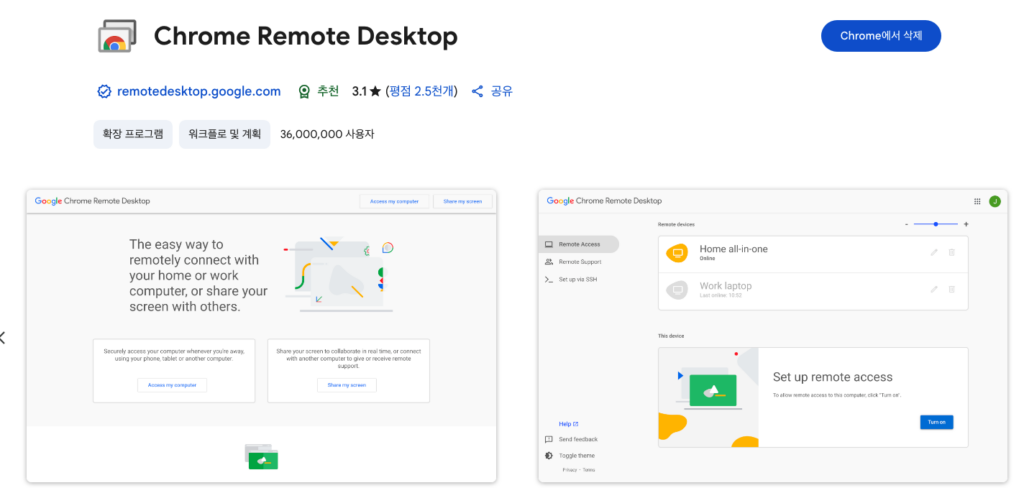Image resolution: width=1024 pixels, height=488 pixels.
Task: Open the remotedesktop.google.com link
Action: 199,91
